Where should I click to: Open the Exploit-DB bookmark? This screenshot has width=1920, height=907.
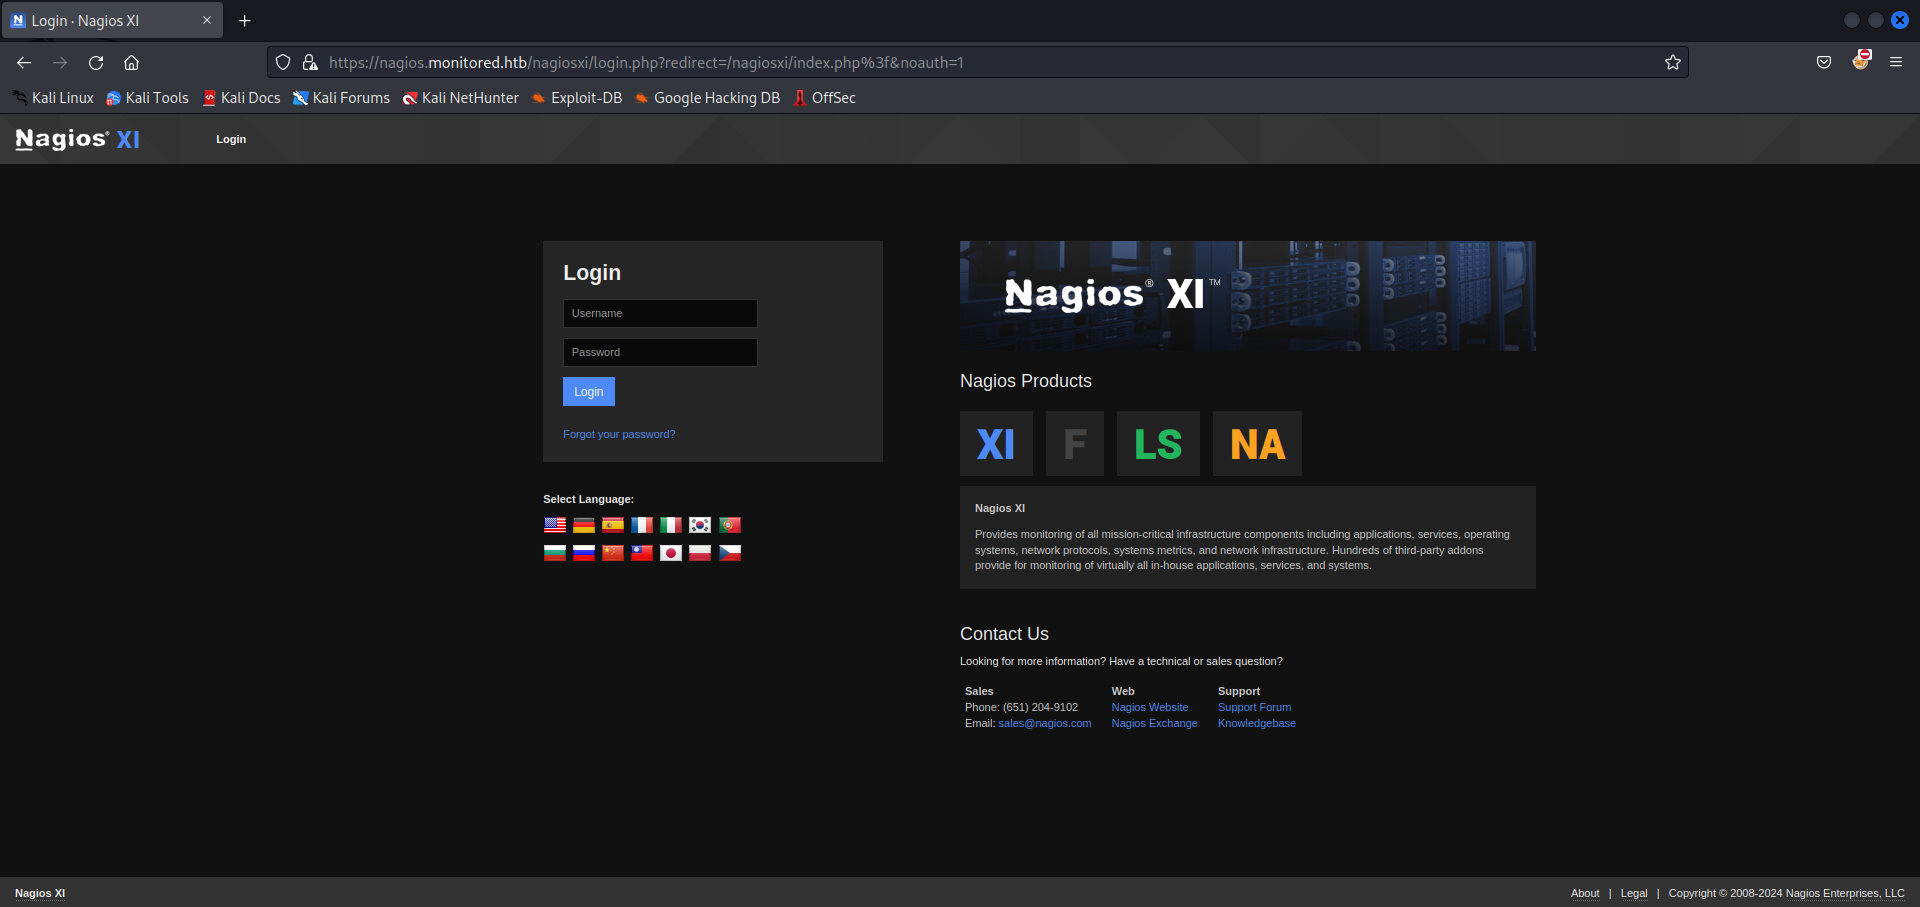(x=577, y=98)
